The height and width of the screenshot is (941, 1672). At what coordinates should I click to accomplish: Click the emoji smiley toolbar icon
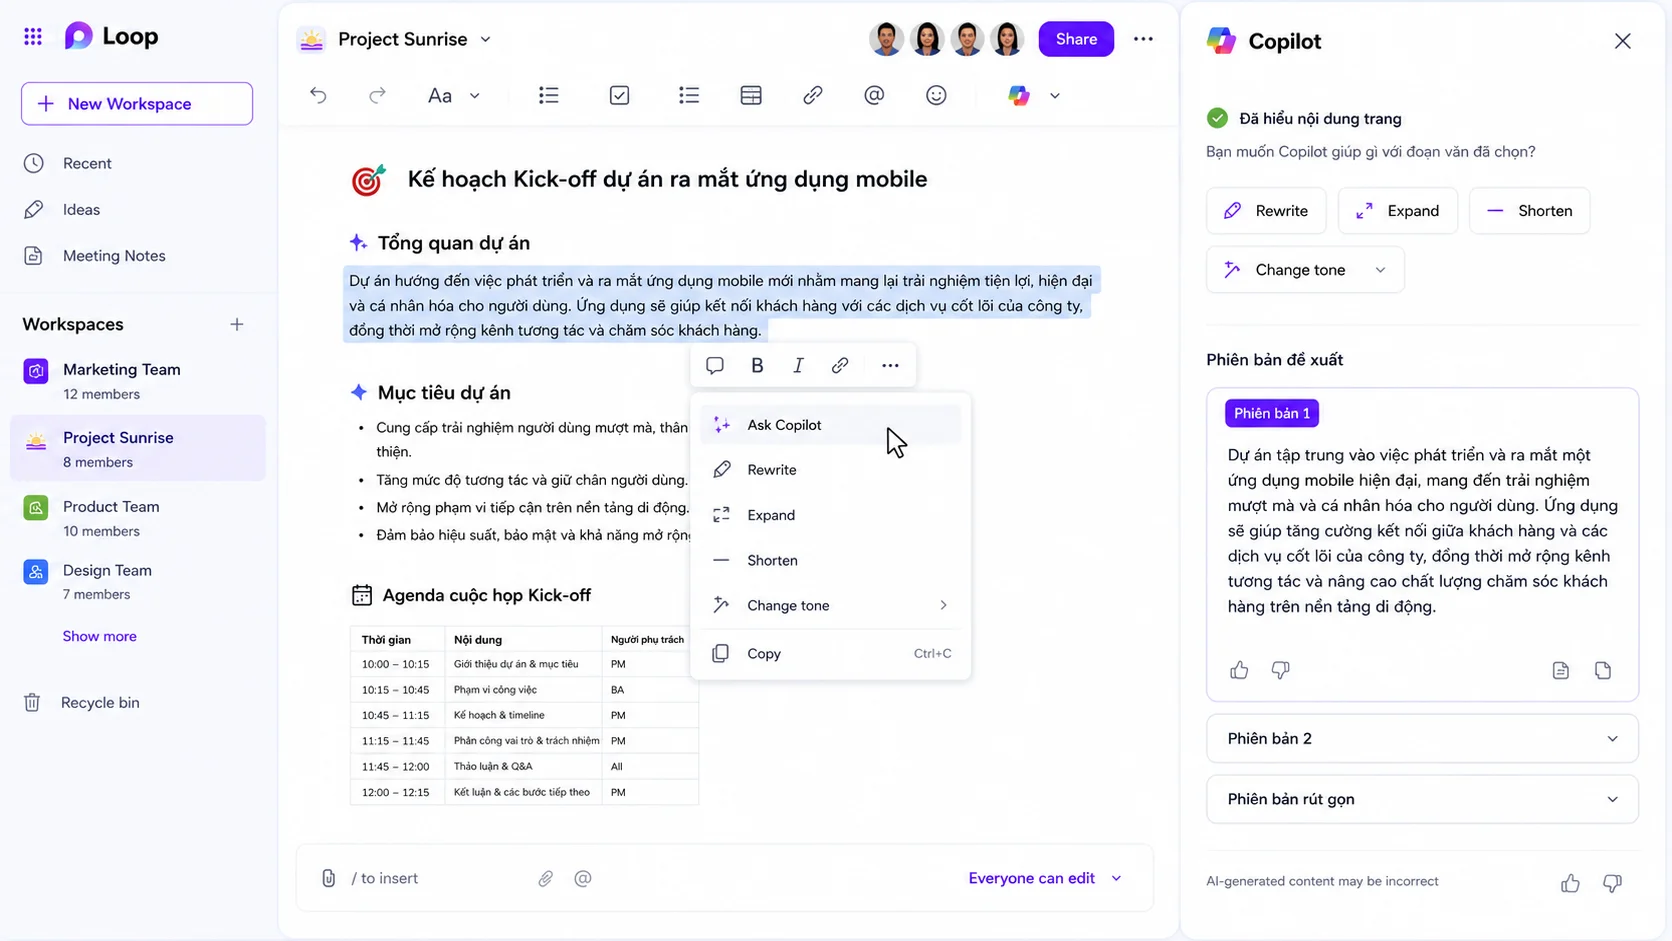(936, 95)
